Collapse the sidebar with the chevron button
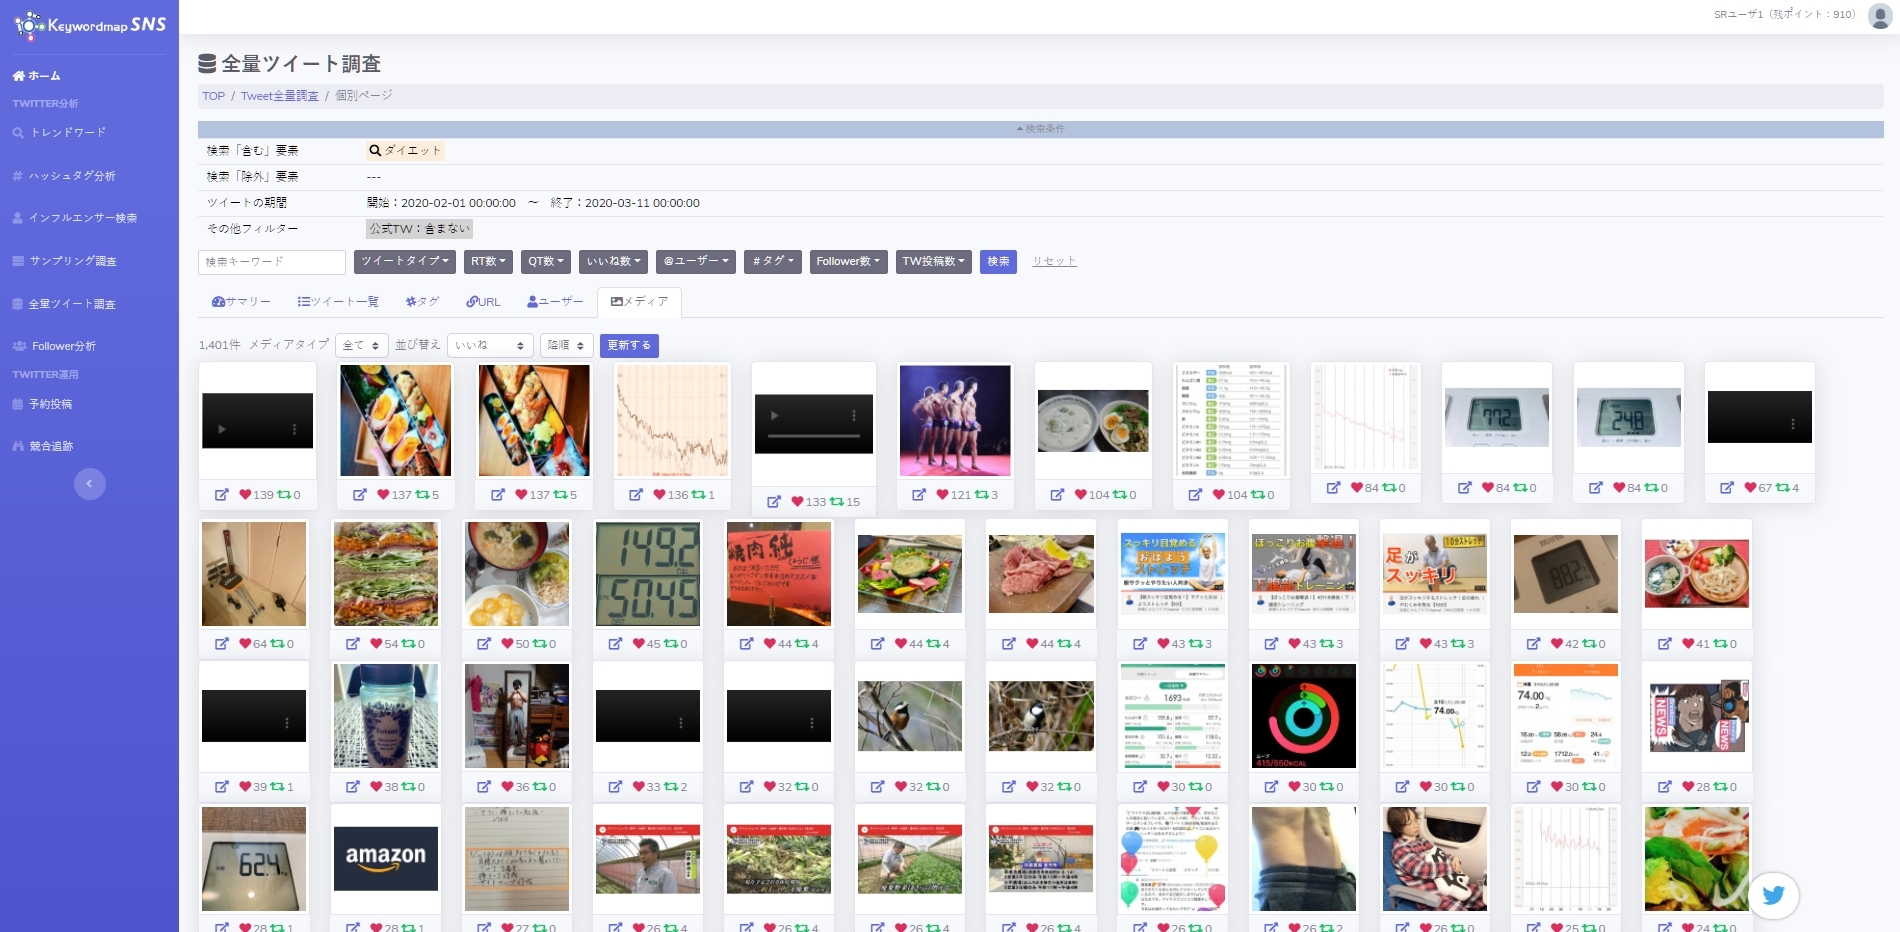Image resolution: width=1900 pixels, height=932 pixels. tap(89, 484)
